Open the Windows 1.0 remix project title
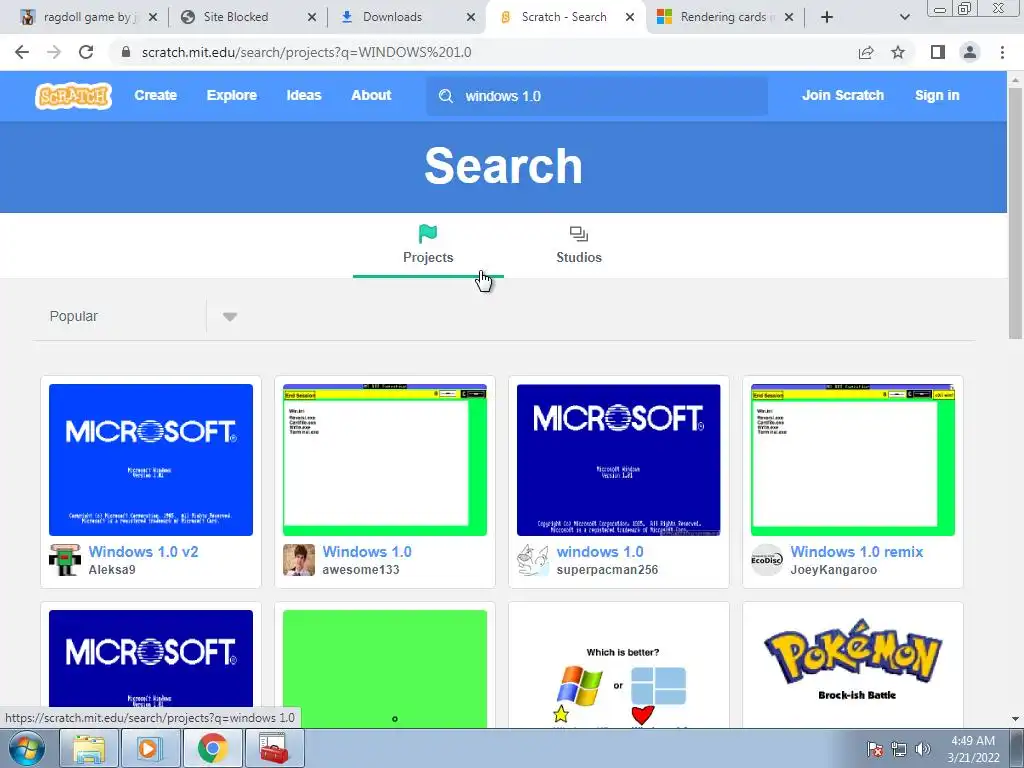The width and height of the screenshot is (1024, 768). [x=857, y=552]
